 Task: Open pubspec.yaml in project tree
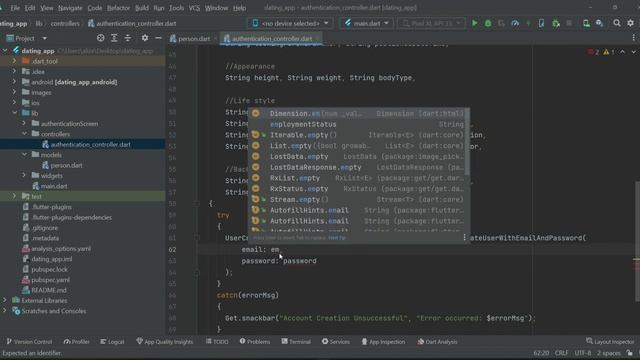[x=50, y=280]
